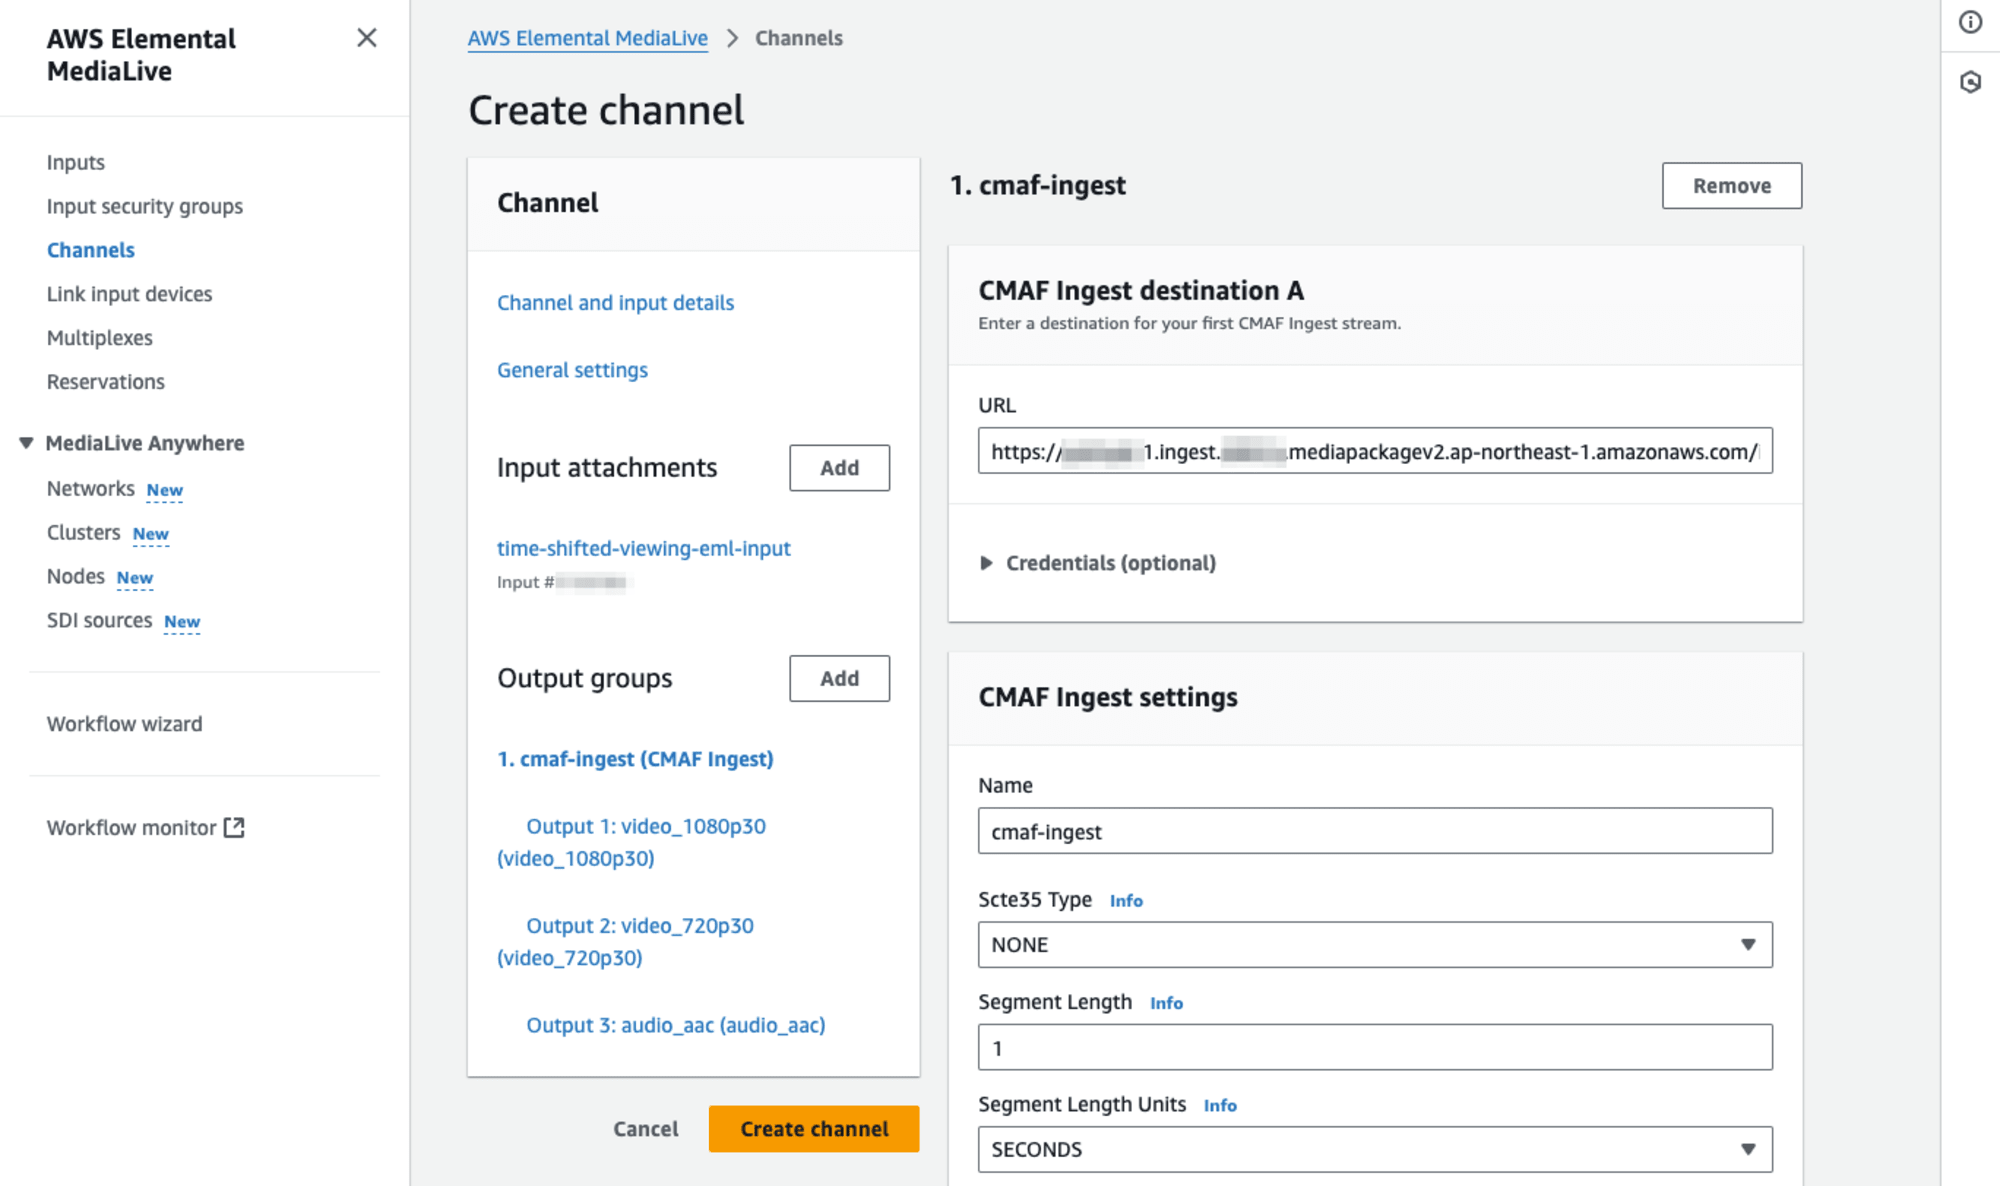Open Output 2: video_720p30

tap(626, 942)
